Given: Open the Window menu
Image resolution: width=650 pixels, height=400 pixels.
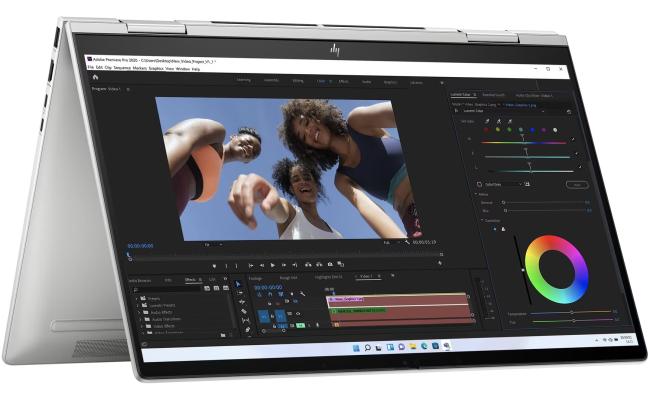Looking at the screenshot, I should 182,69.
